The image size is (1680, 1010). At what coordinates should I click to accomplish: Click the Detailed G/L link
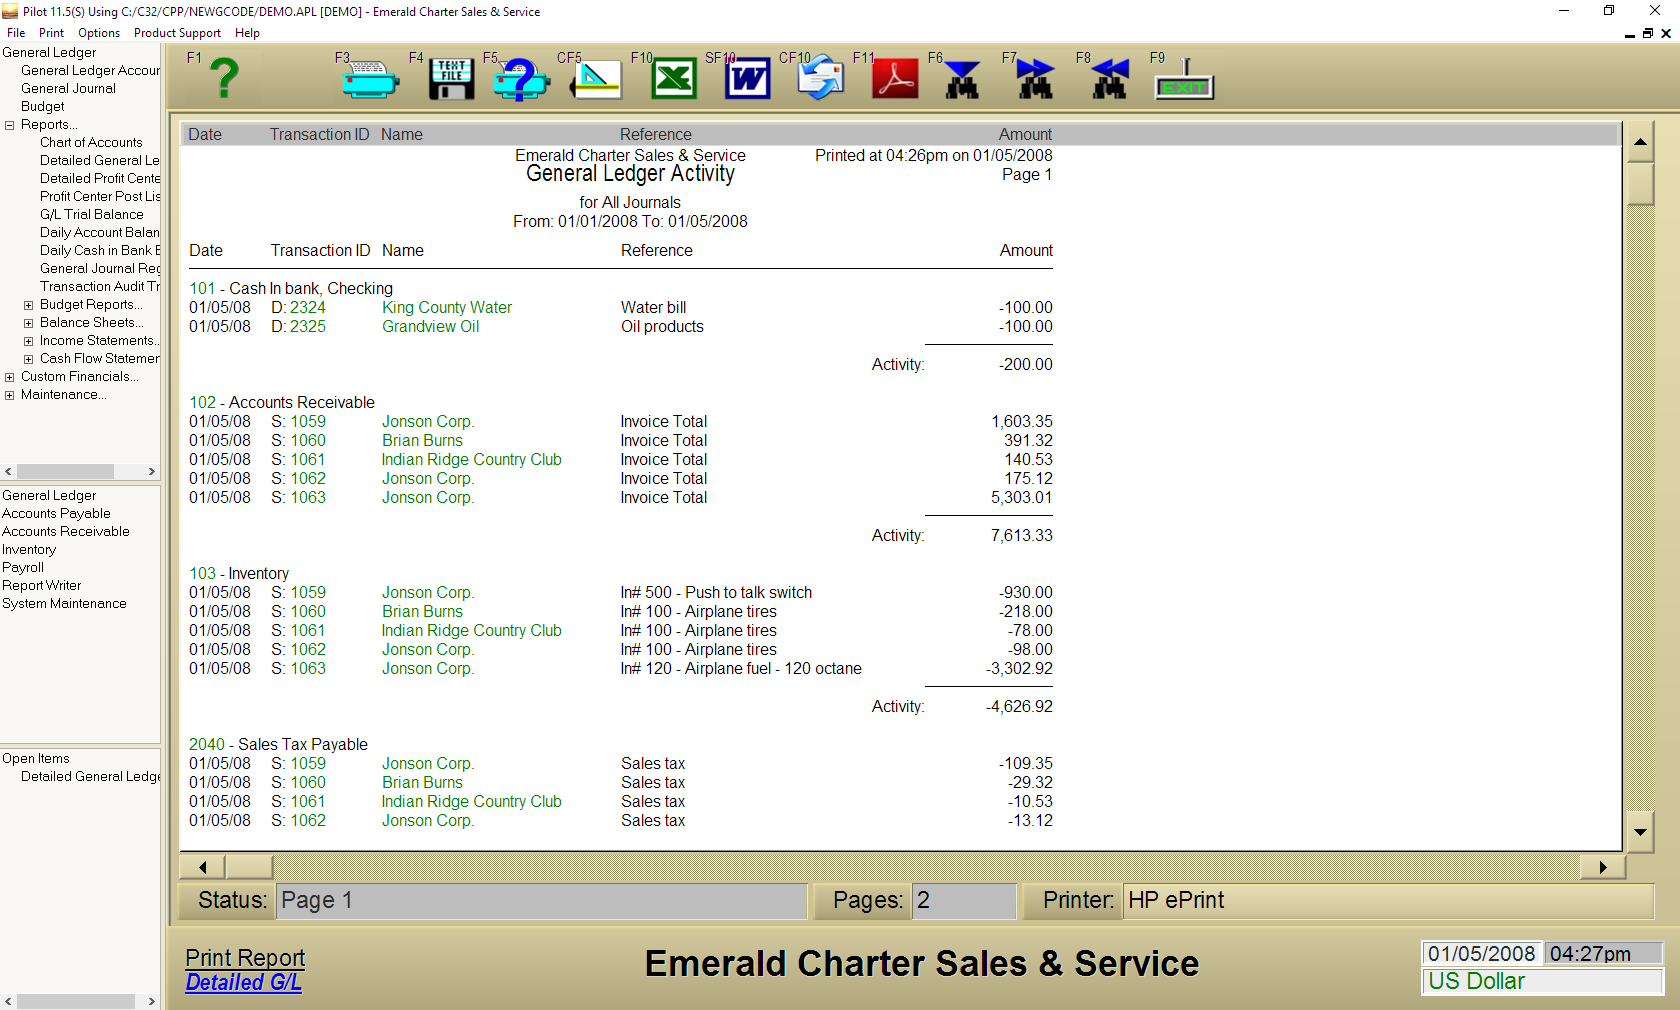click(x=243, y=982)
